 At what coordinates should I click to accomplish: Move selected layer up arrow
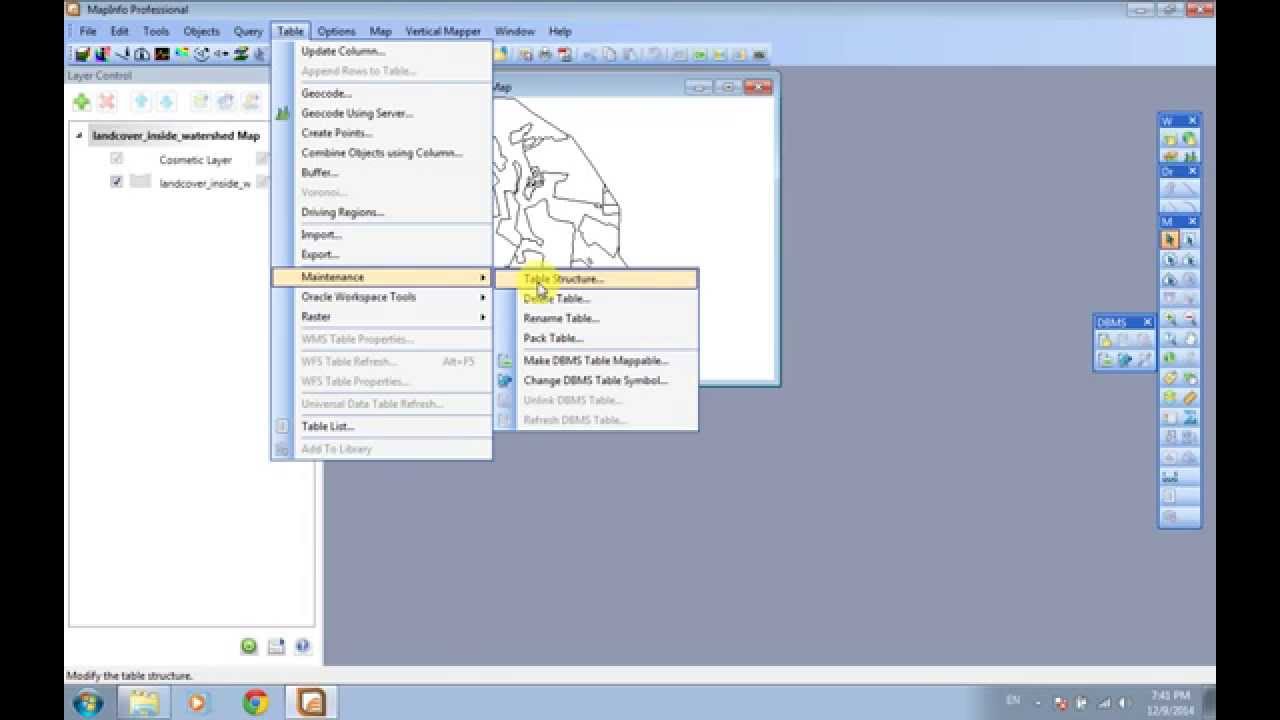tap(141, 102)
